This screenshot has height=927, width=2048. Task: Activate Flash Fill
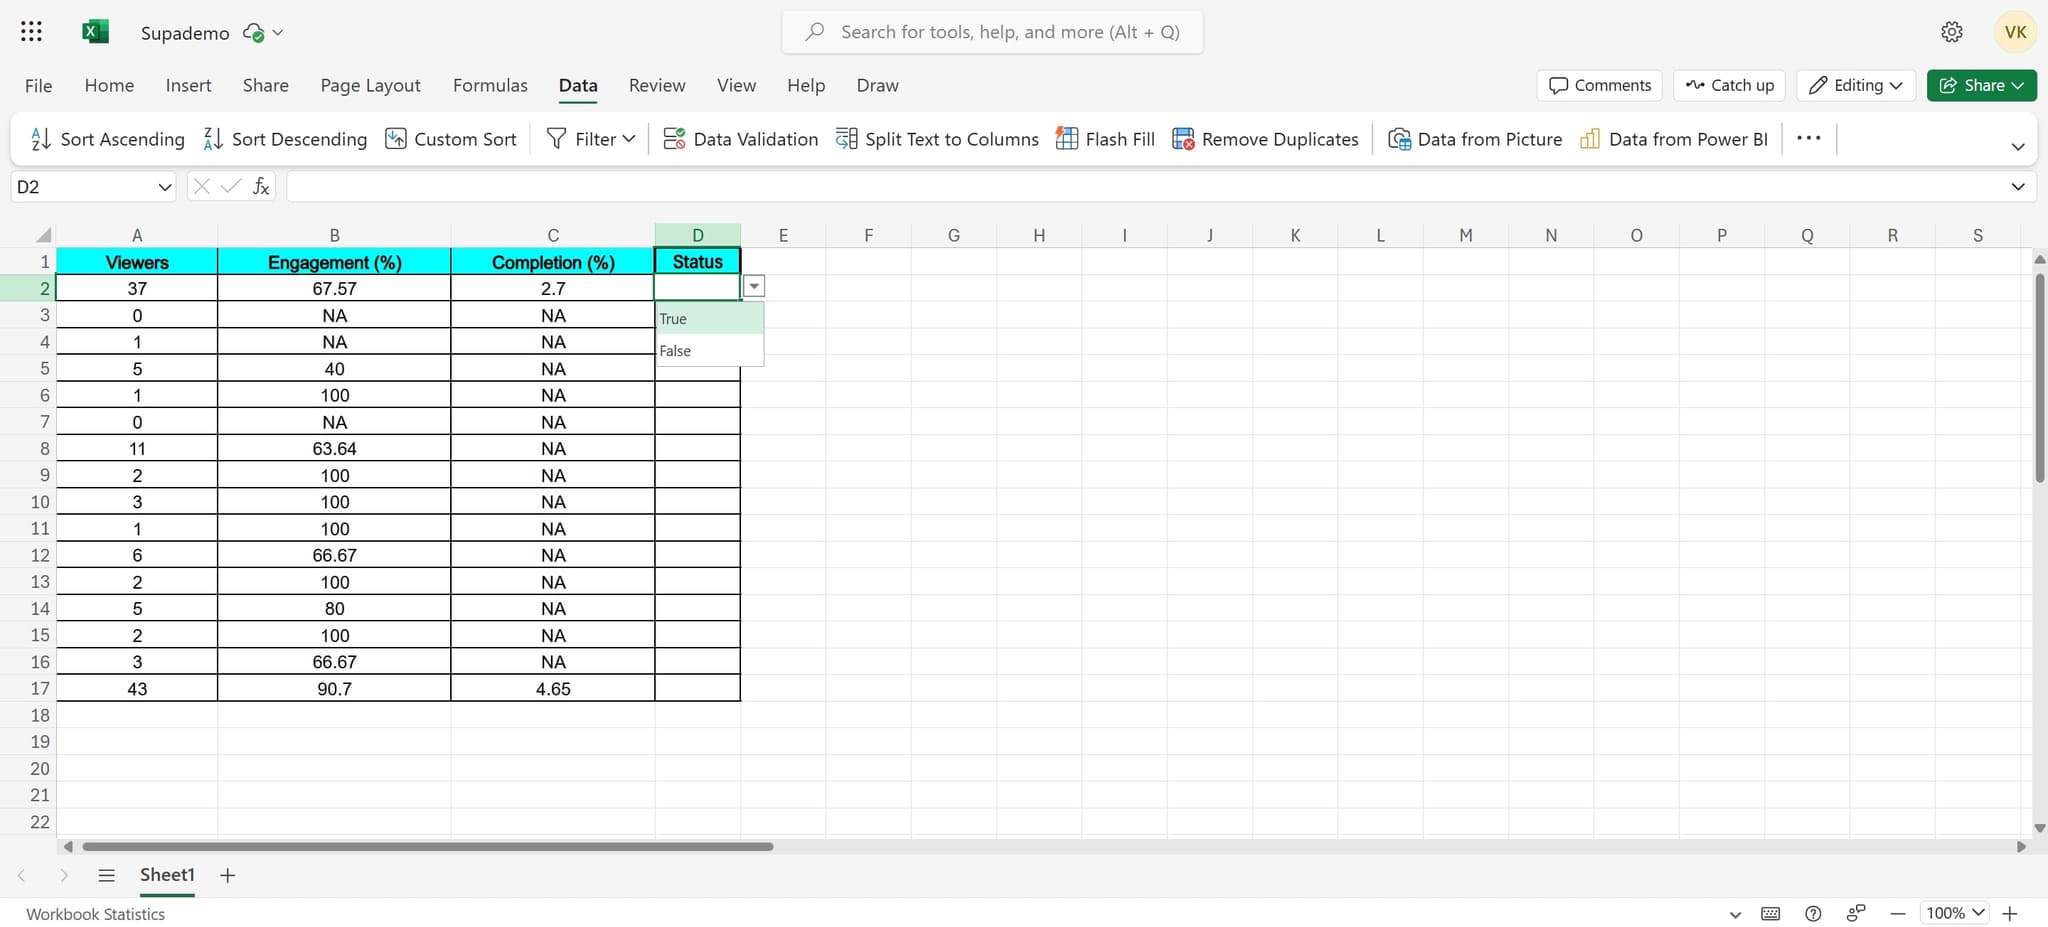(1103, 139)
